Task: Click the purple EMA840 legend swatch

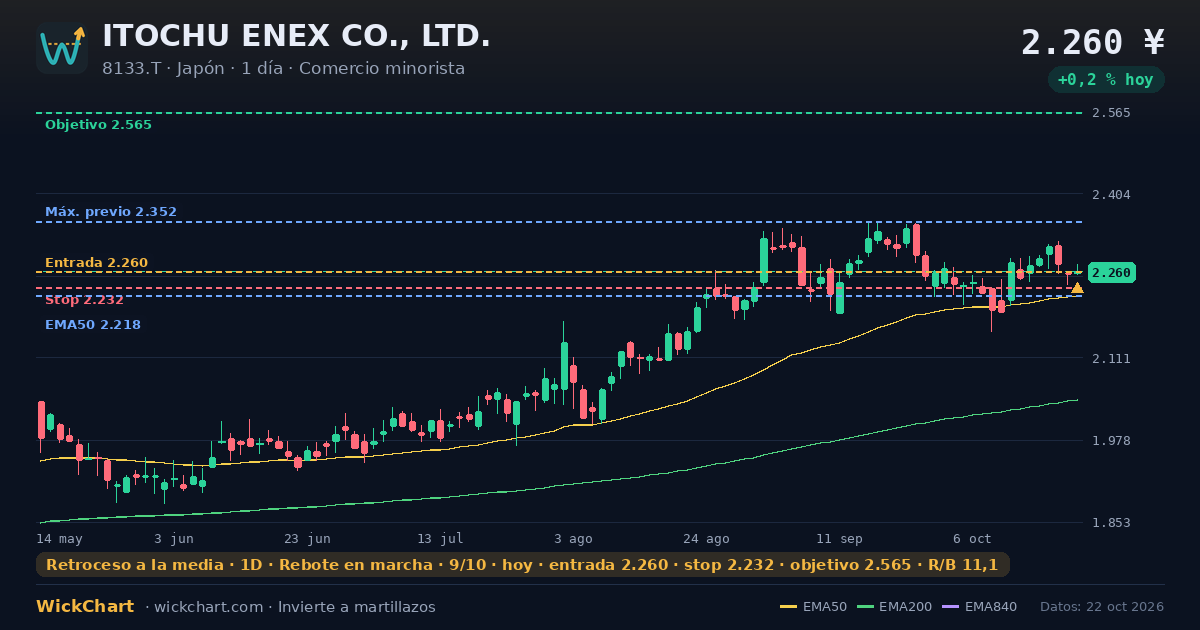Action: [949, 607]
